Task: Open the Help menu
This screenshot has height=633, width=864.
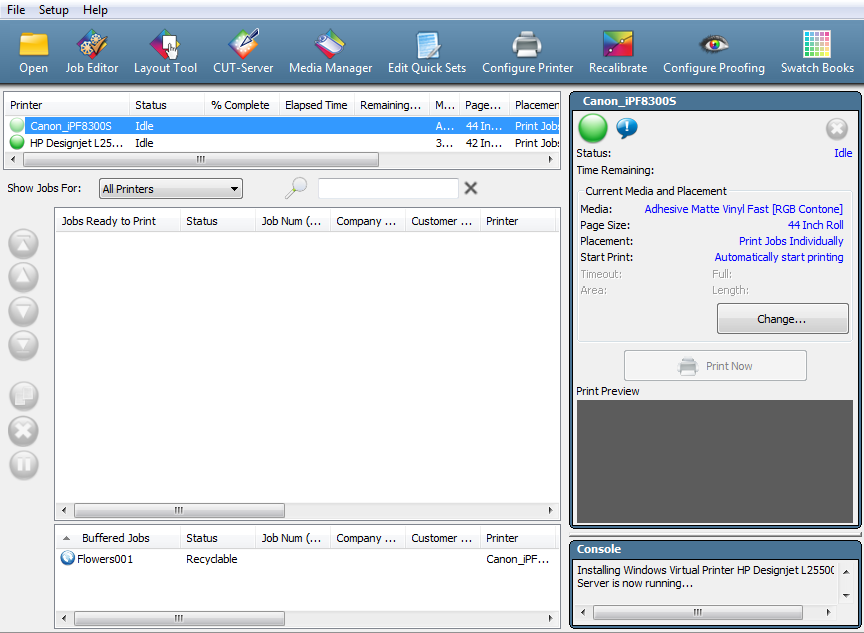Action: [x=95, y=10]
